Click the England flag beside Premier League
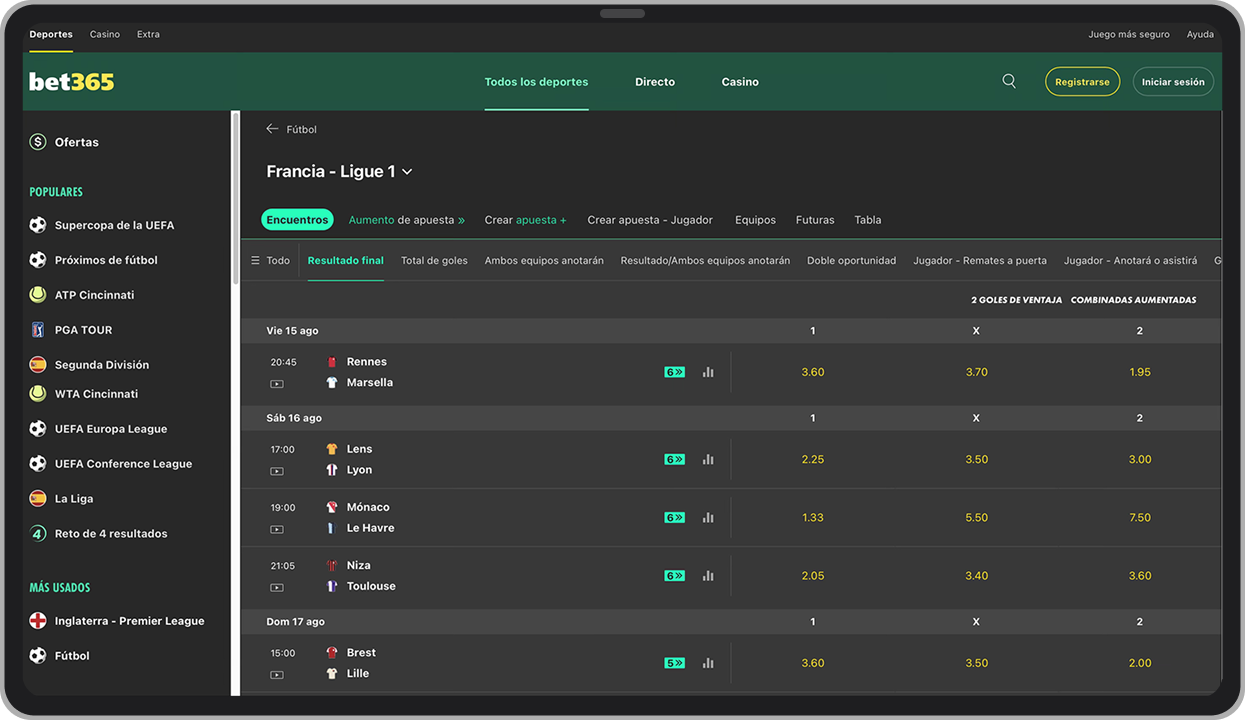This screenshot has width=1245, height=720. click(38, 621)
